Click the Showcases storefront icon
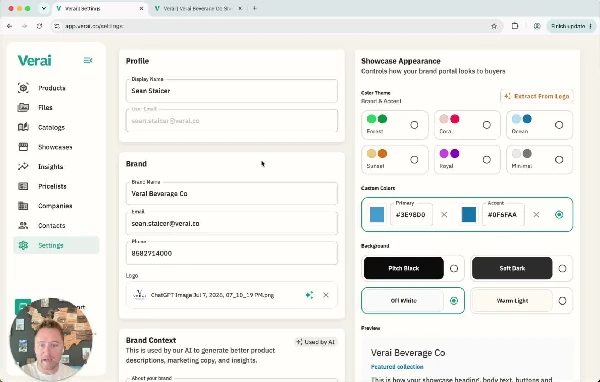This screenshot has width=600, height=382. pos(23,147)
